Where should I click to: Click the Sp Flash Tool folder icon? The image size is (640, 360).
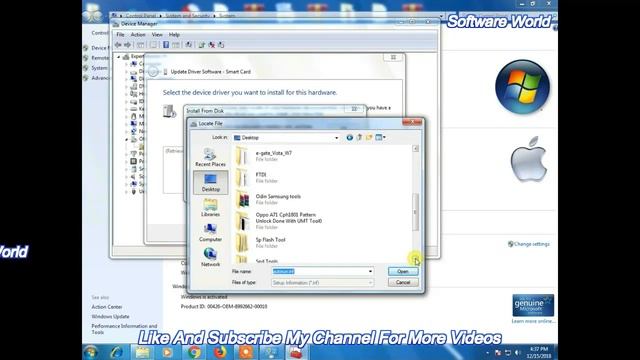pos(242,243)
